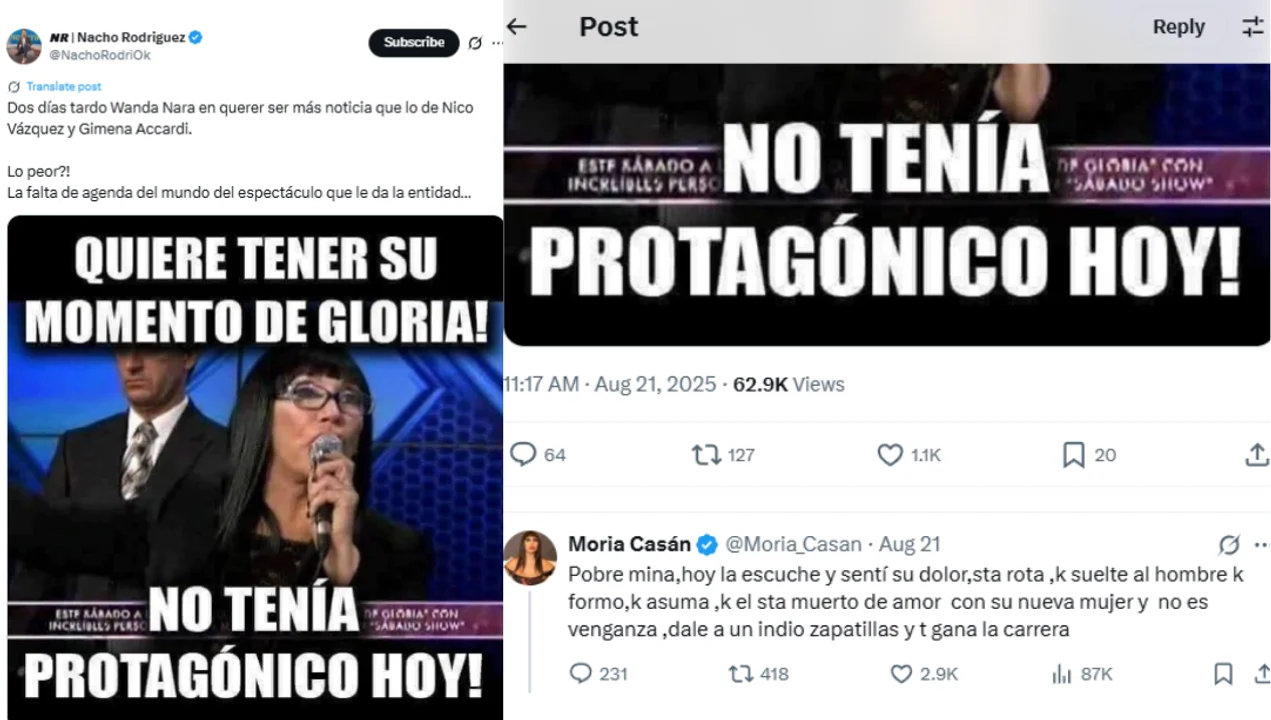Repost the main post with 127 reposts
Viewport: 1271px width, 720px height.
pyautogui.click(x=723, y=455)
